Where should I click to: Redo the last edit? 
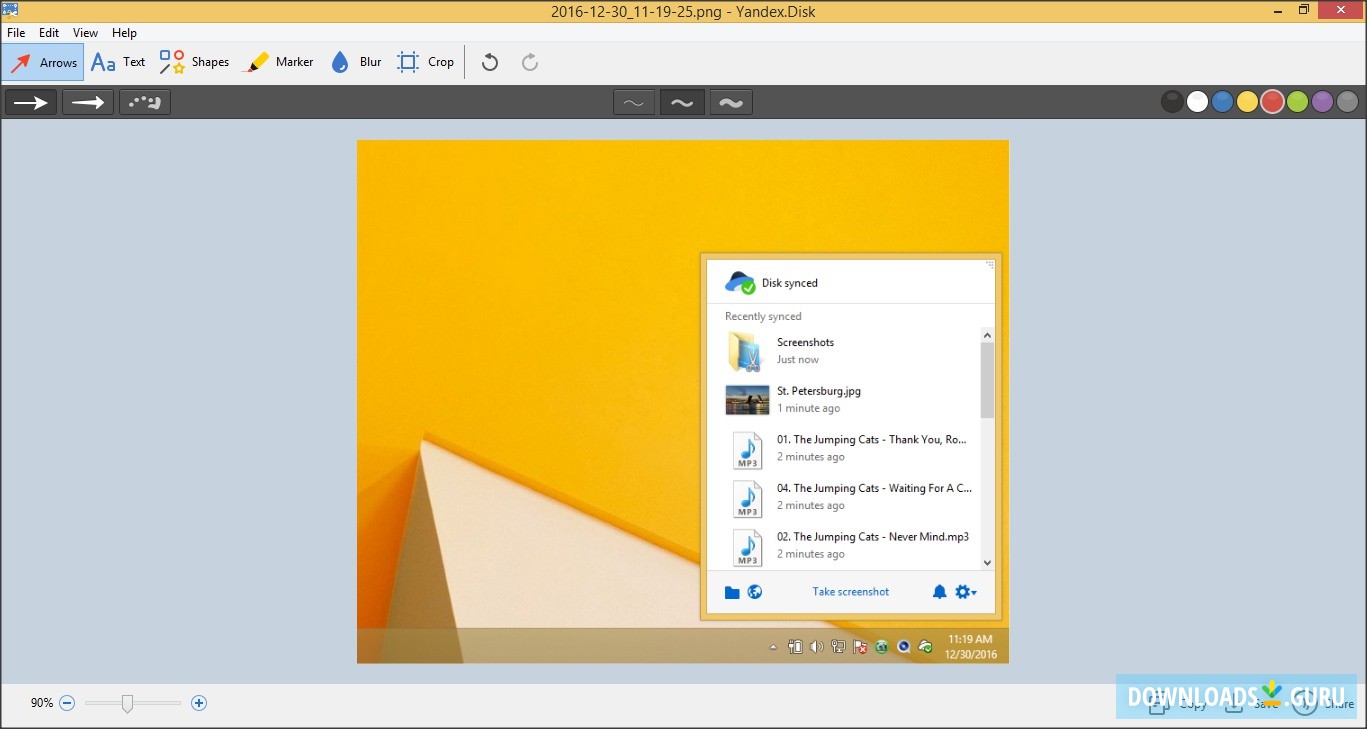[x=530, y=63]
